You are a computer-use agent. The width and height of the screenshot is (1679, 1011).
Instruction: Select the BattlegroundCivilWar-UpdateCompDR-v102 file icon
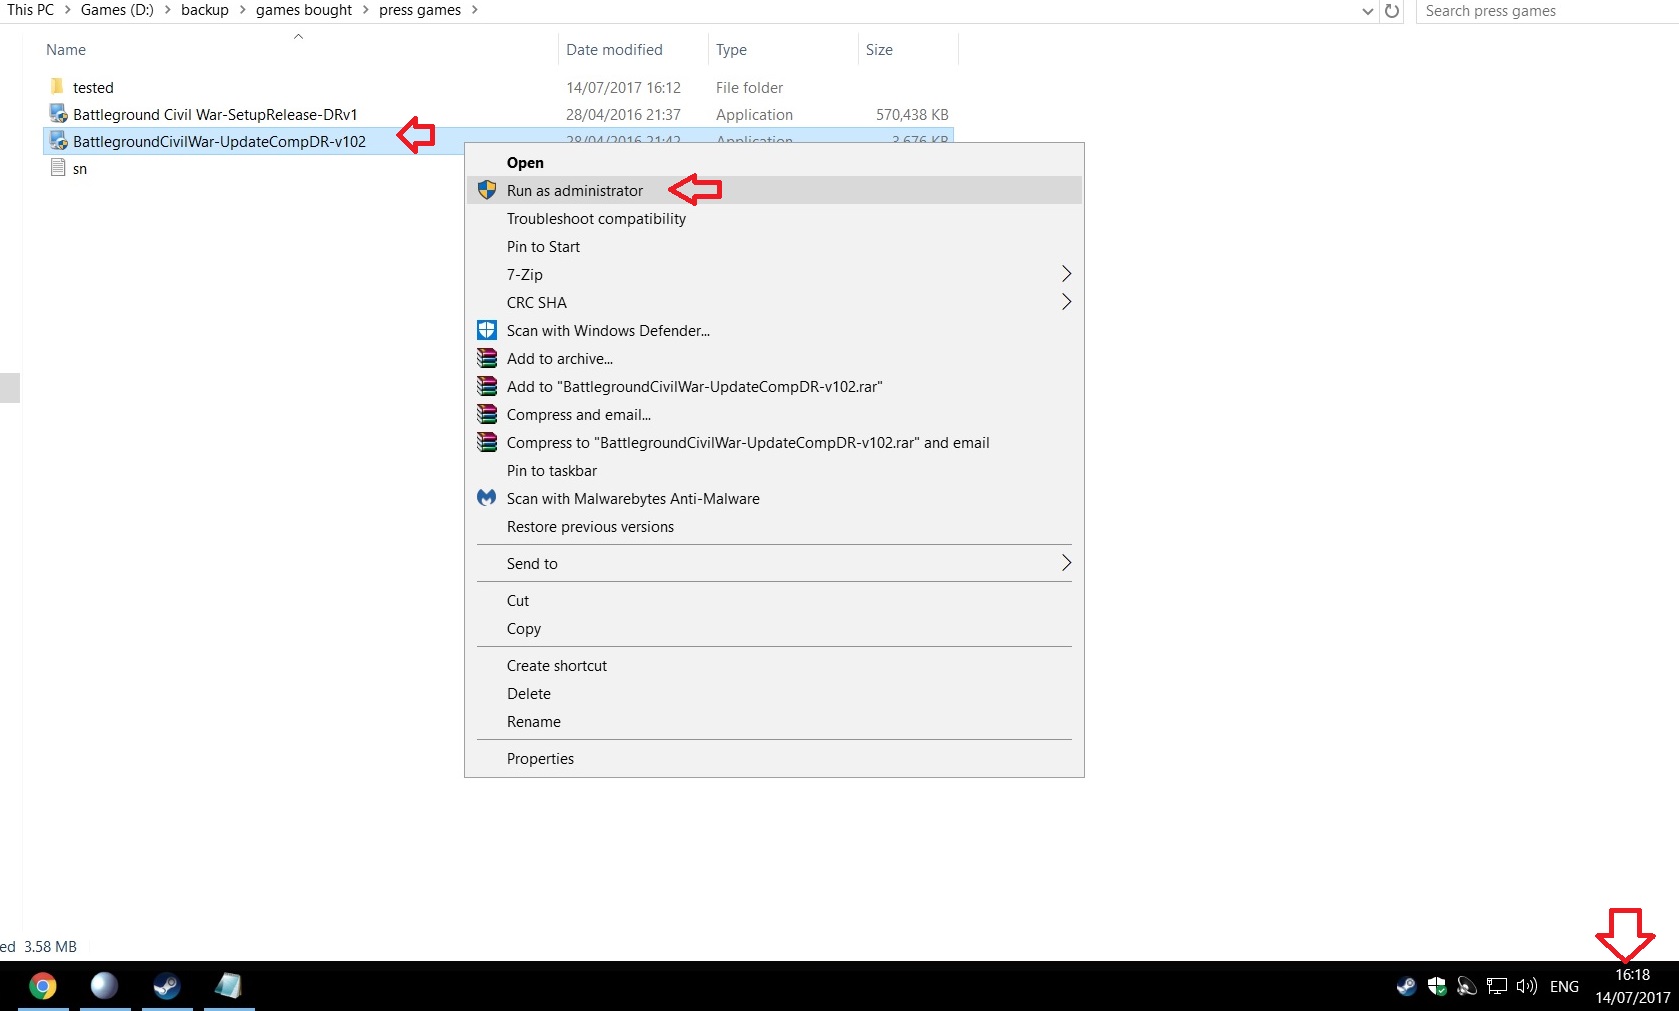(x=59, y=141)
